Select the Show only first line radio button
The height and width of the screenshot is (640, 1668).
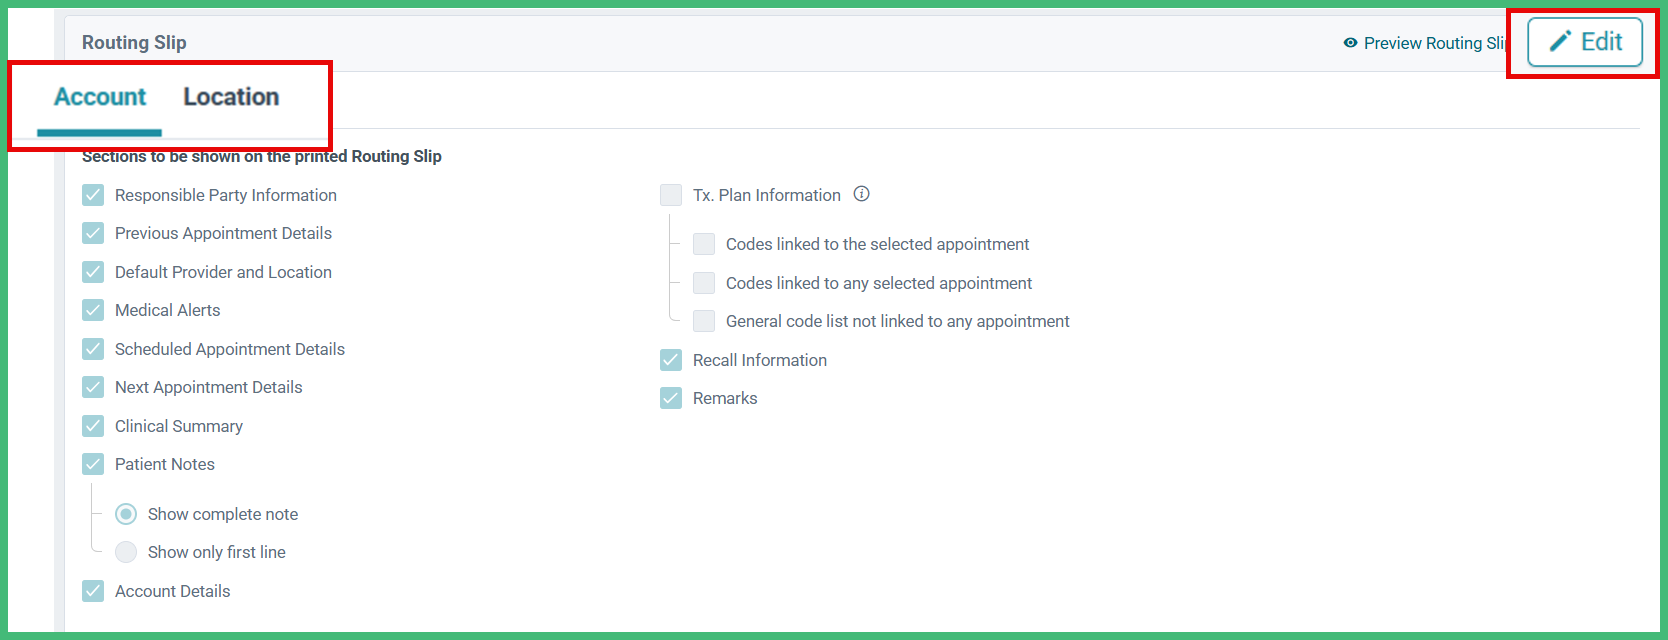click(126, 551)
